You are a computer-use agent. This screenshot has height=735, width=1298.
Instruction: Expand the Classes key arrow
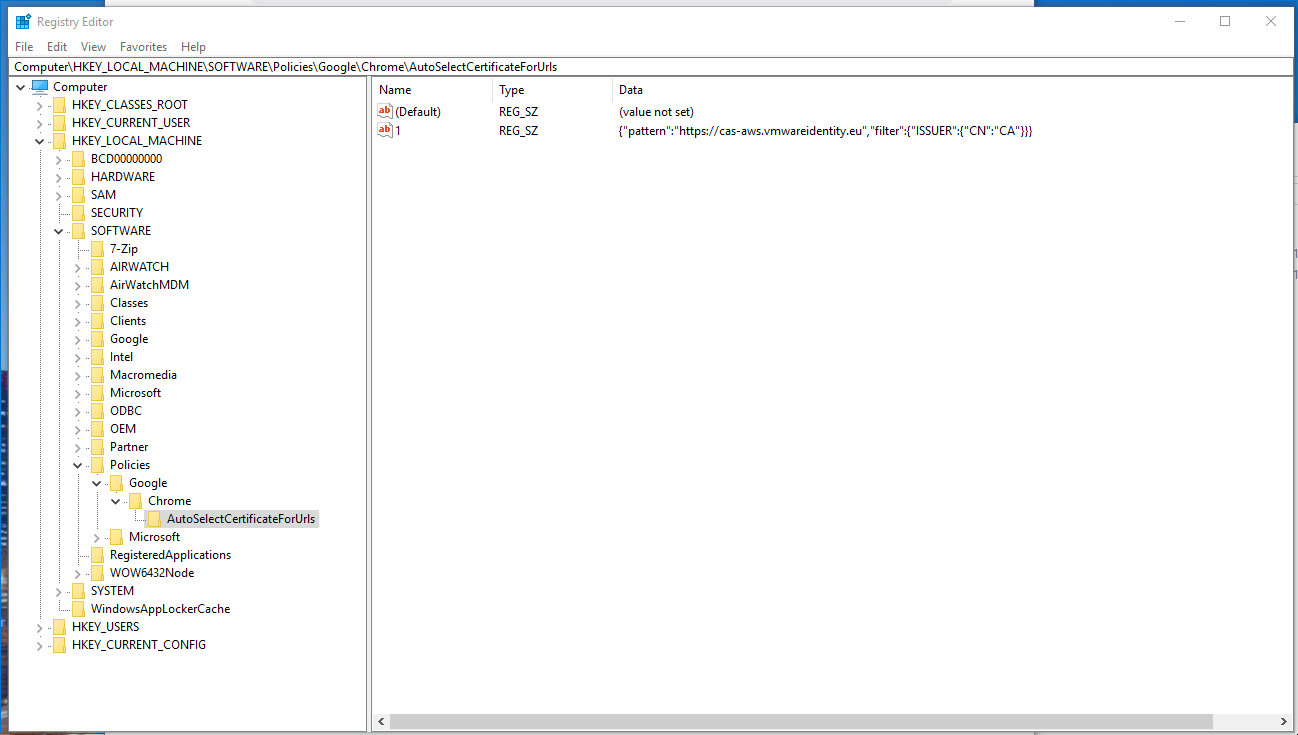point(77,303)
